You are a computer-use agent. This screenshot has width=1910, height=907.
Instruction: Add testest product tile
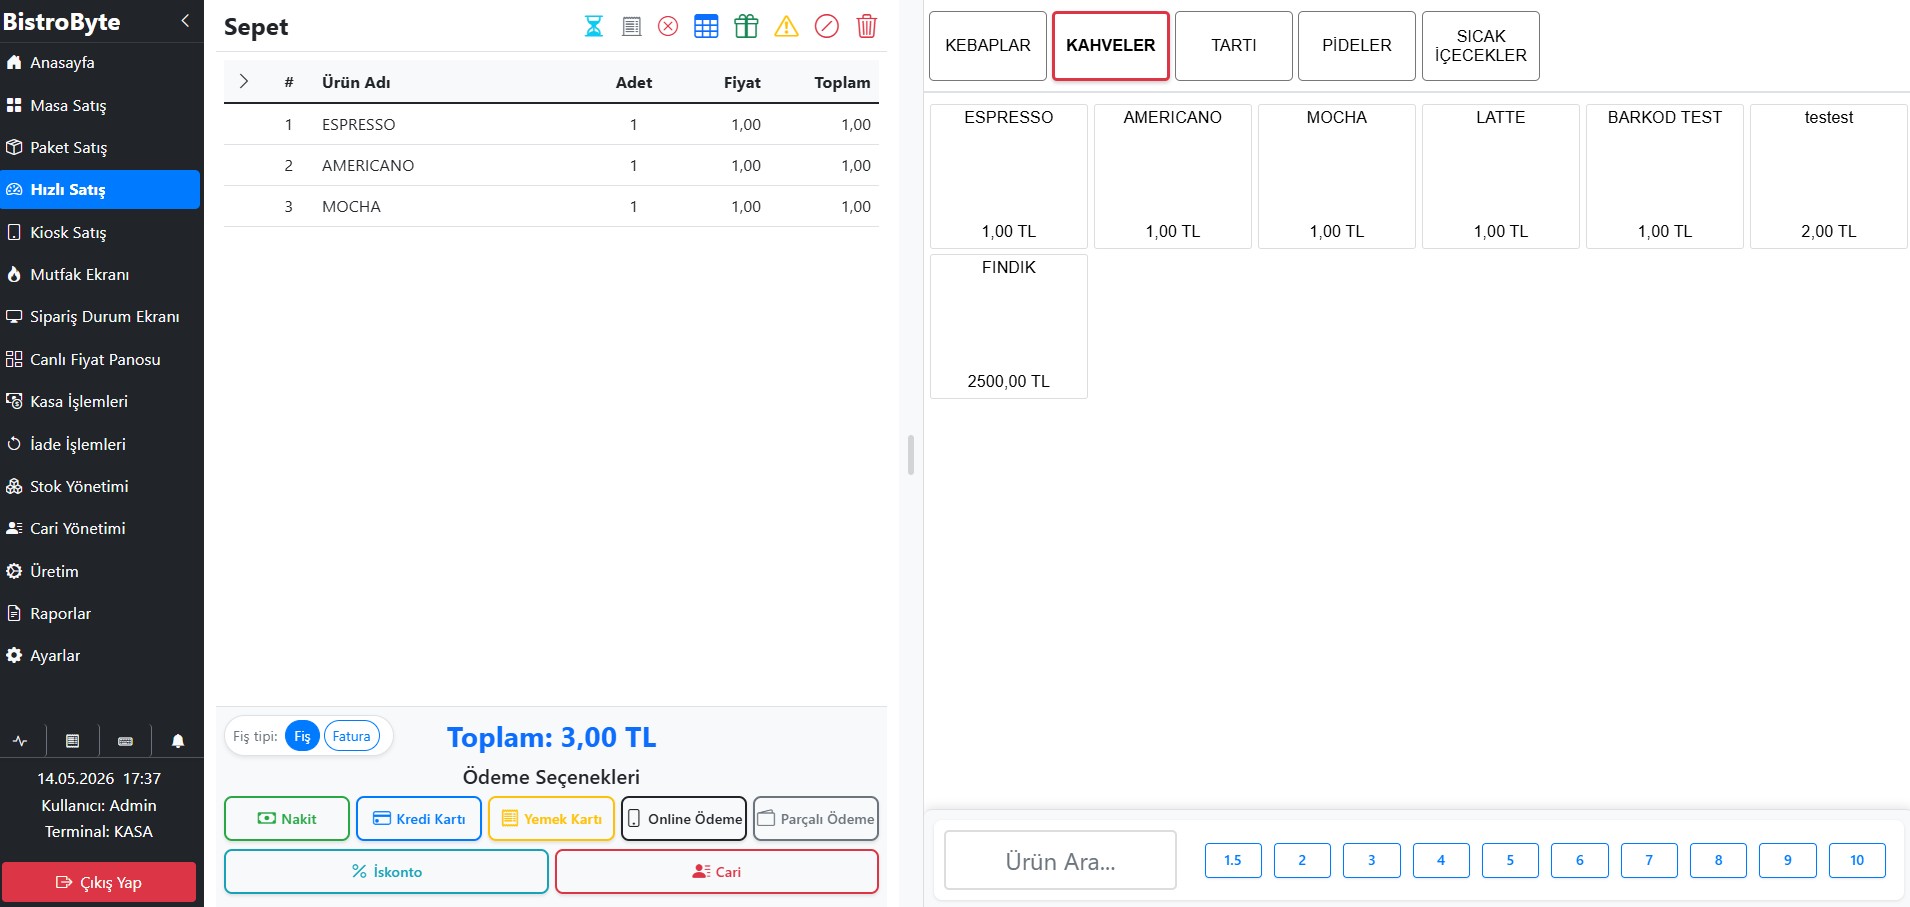pyautogui.click(x=1829, y=176)
